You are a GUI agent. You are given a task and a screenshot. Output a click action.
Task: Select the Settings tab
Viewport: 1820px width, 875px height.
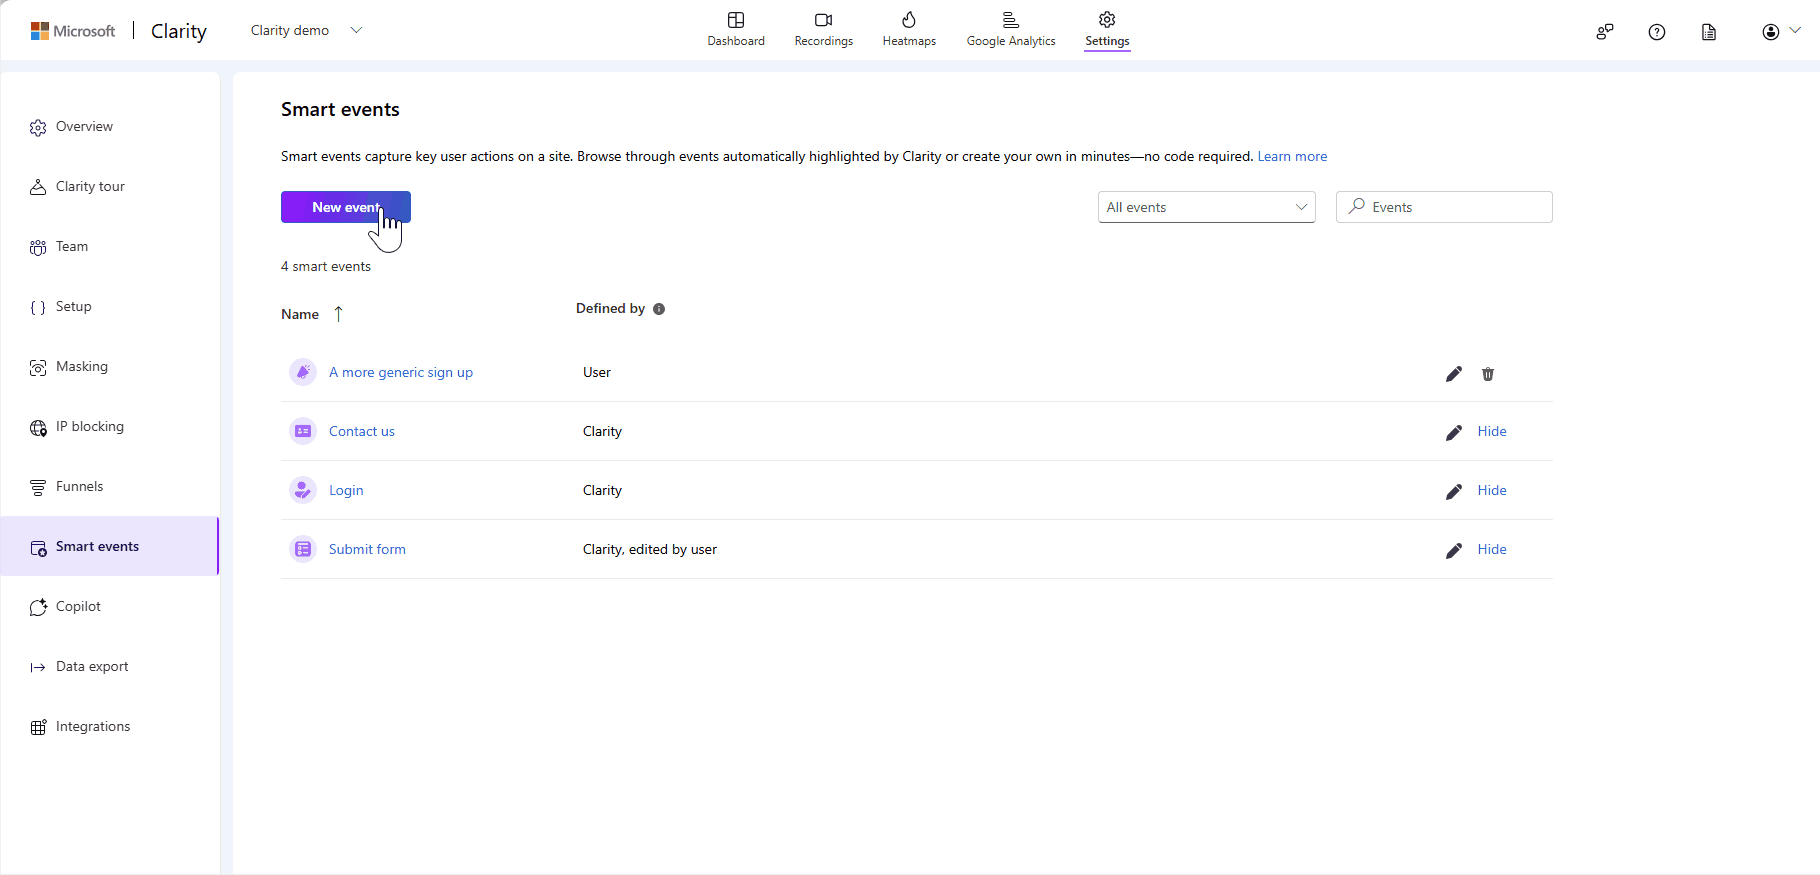[1107, 29]
